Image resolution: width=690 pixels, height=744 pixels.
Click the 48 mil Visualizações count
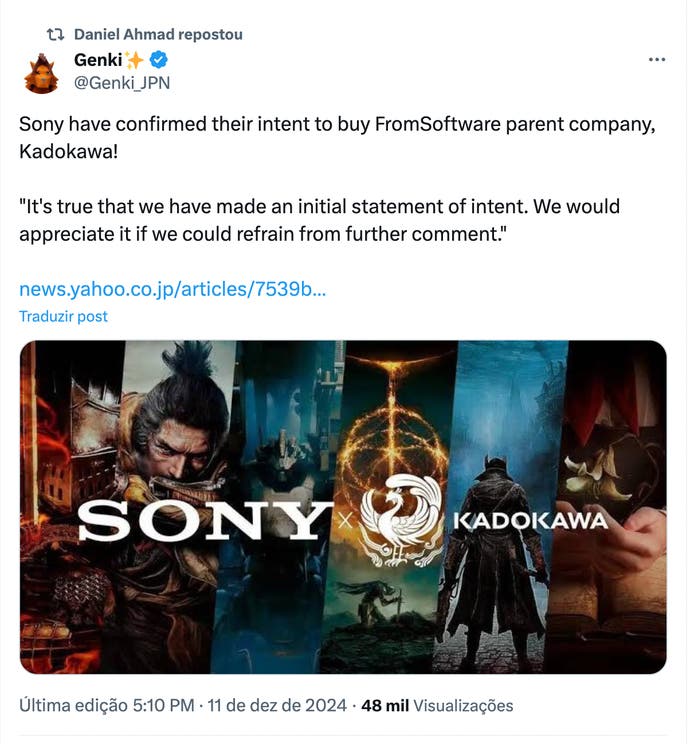[x=437, y=706]
